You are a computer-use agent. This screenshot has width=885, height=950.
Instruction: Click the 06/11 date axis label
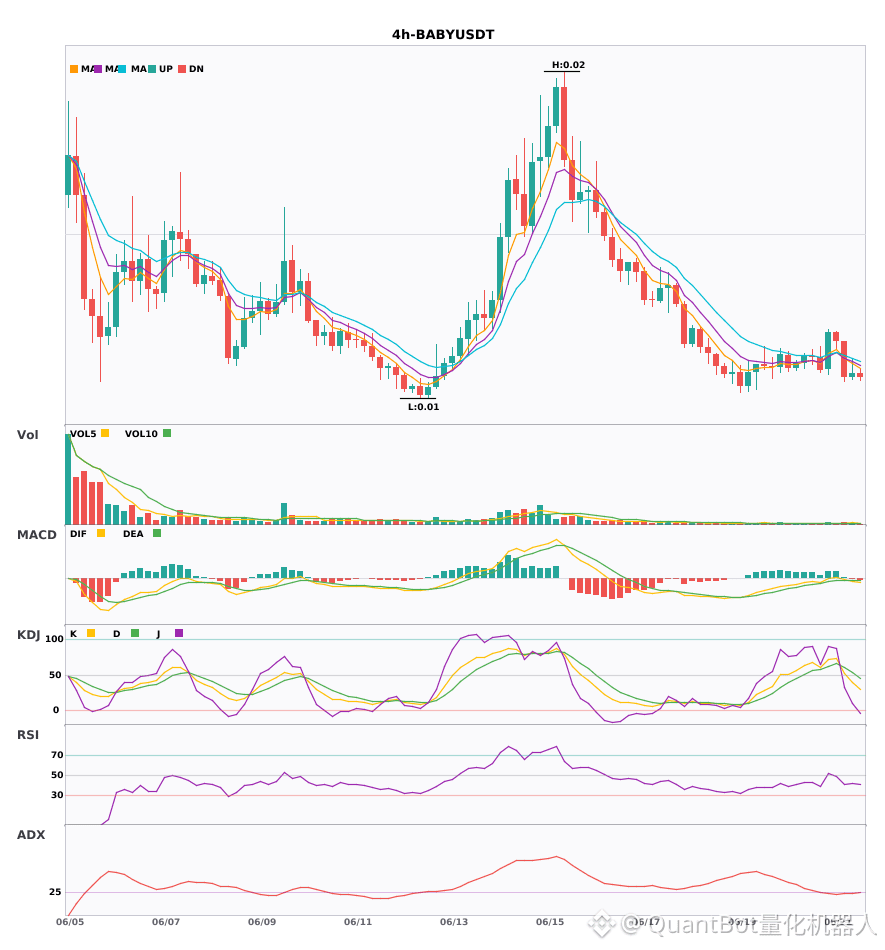tap(358, 922)
